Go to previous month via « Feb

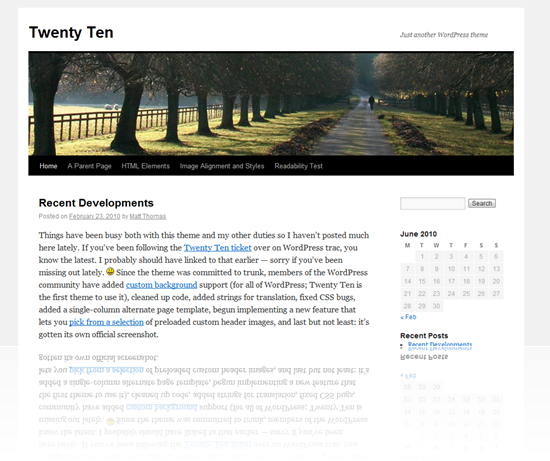[408, 317]
